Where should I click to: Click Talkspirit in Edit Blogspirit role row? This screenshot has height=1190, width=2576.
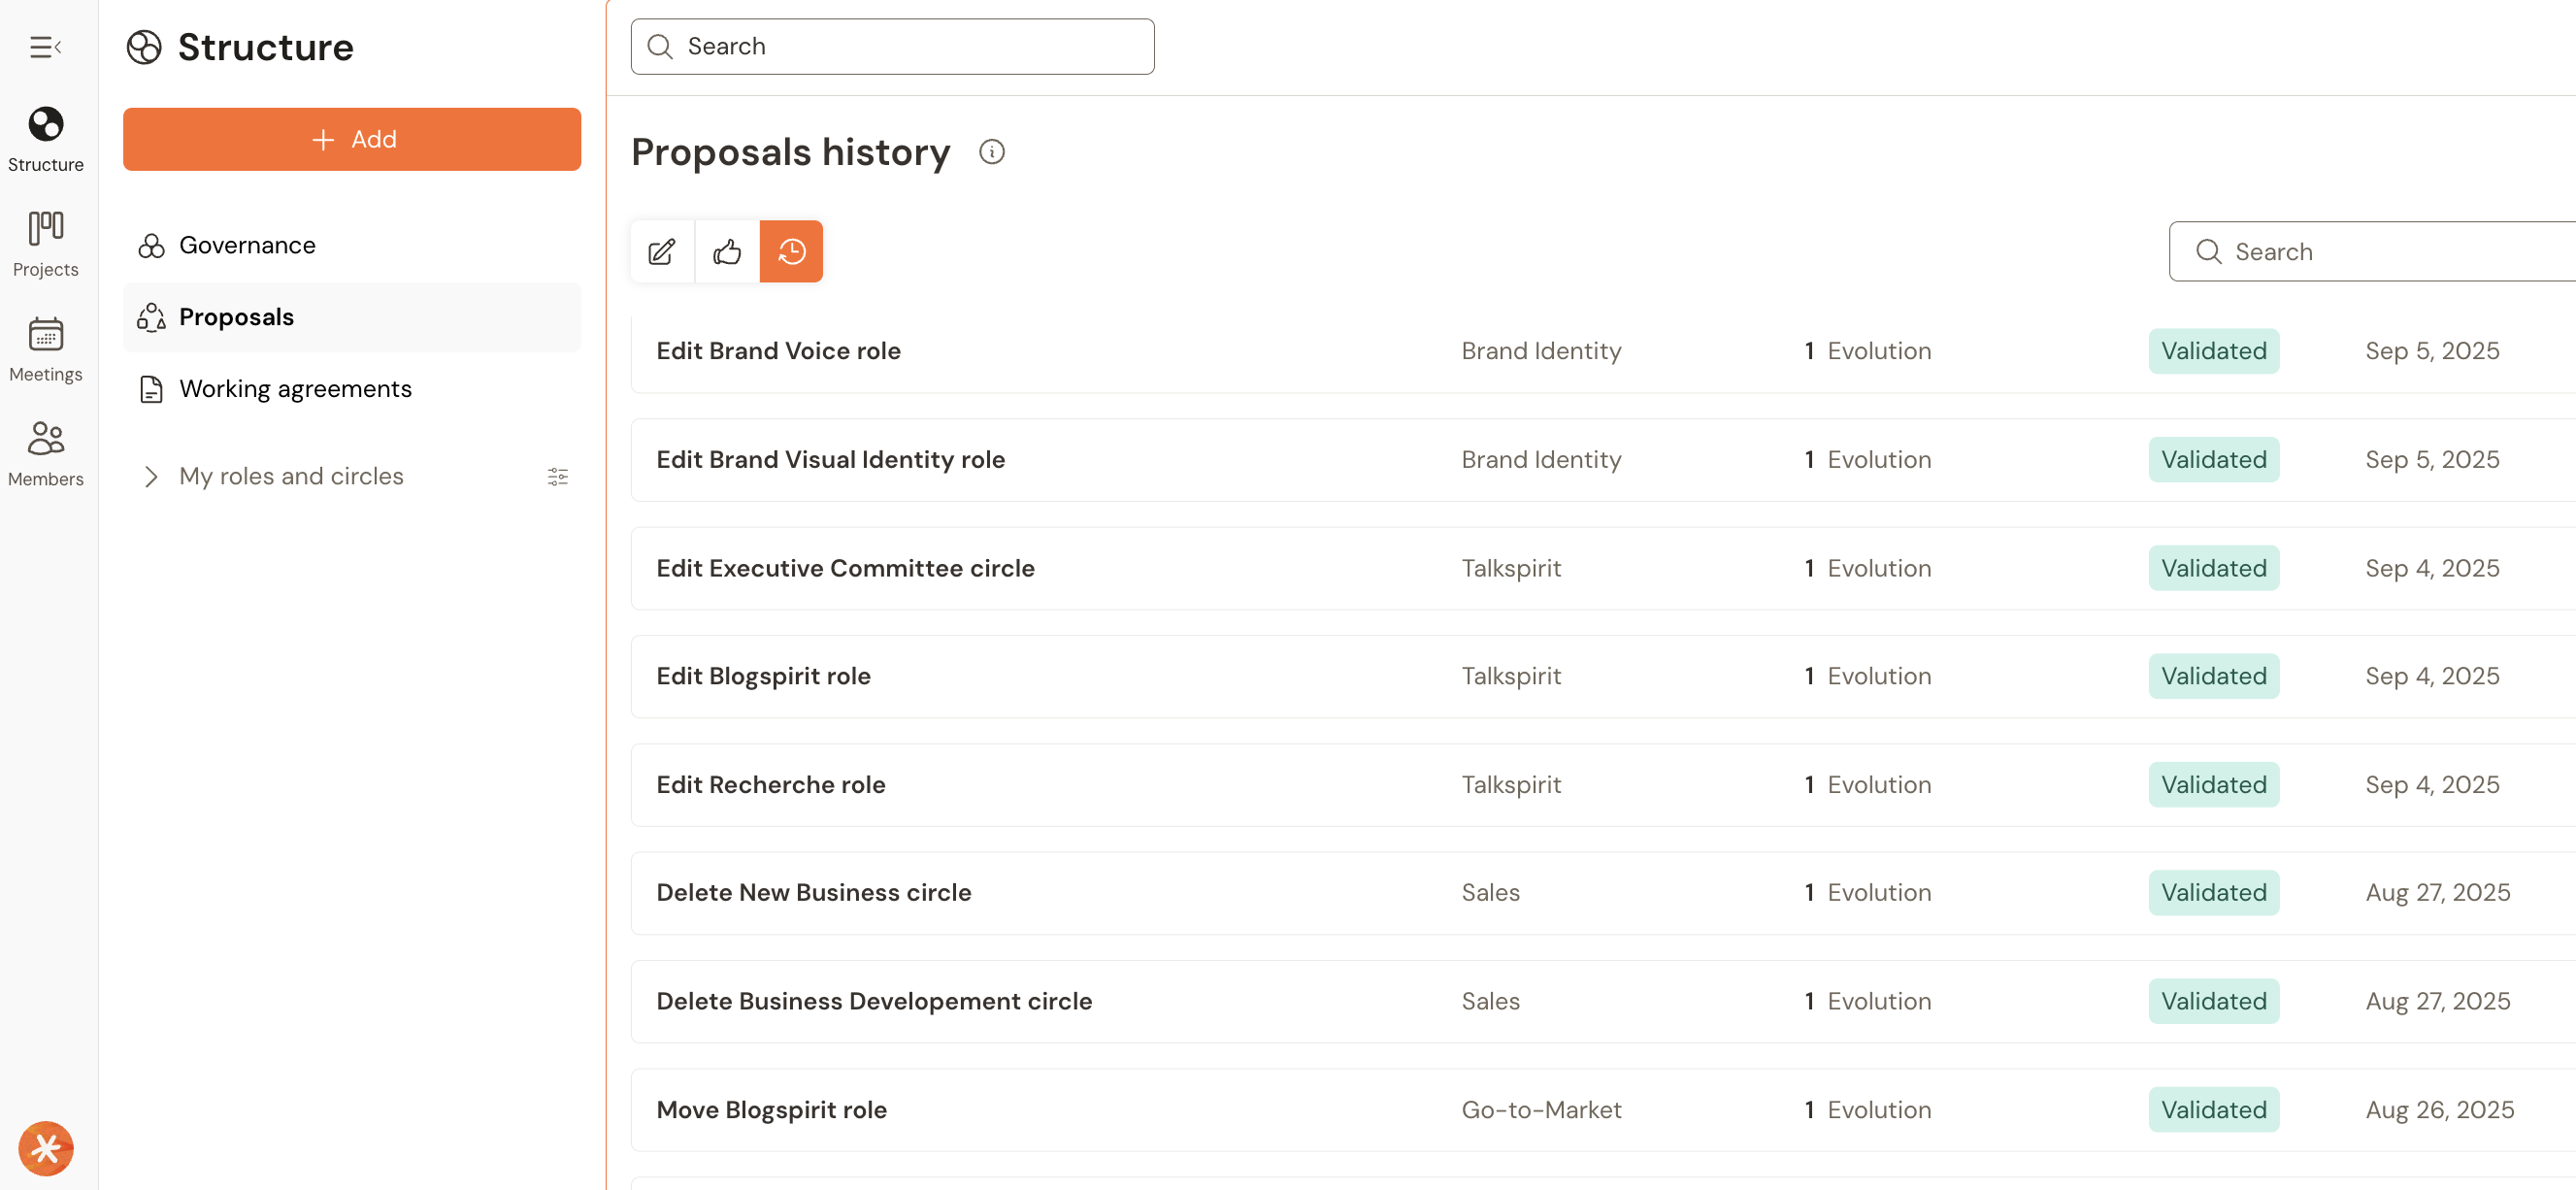click(1511, 676)
